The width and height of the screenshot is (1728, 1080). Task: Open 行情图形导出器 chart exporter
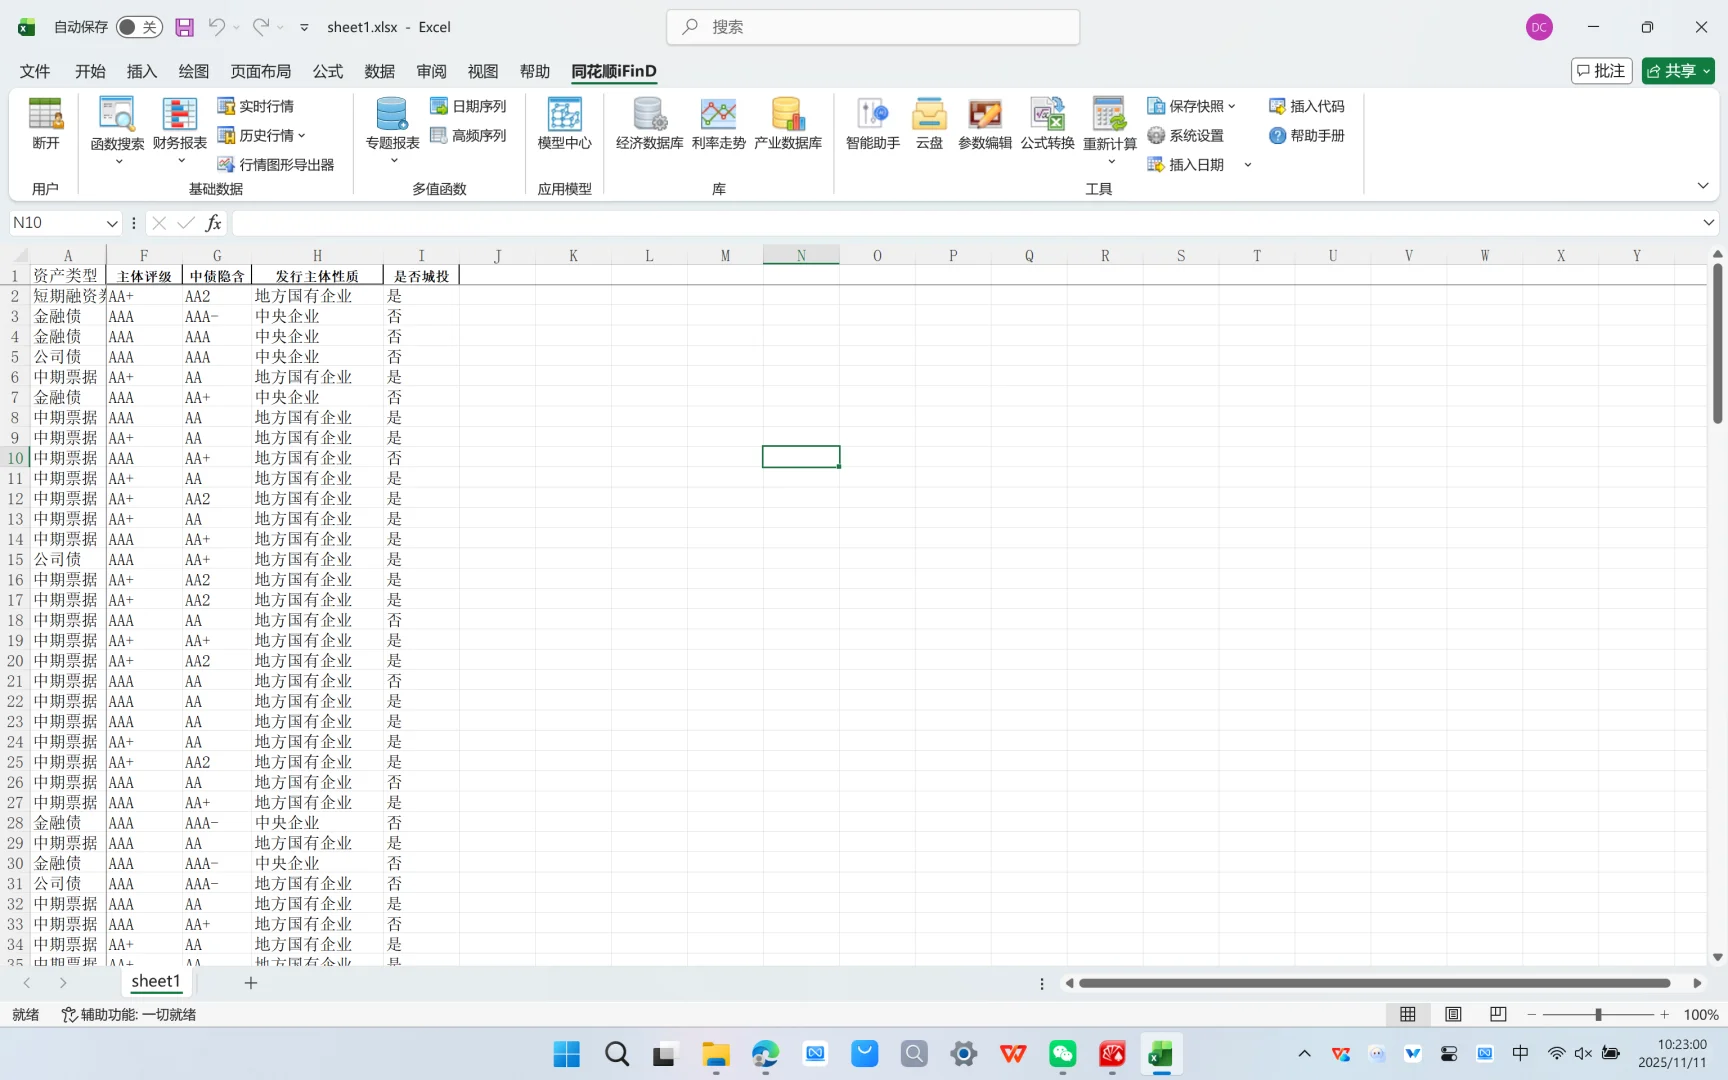pos(276,164)
